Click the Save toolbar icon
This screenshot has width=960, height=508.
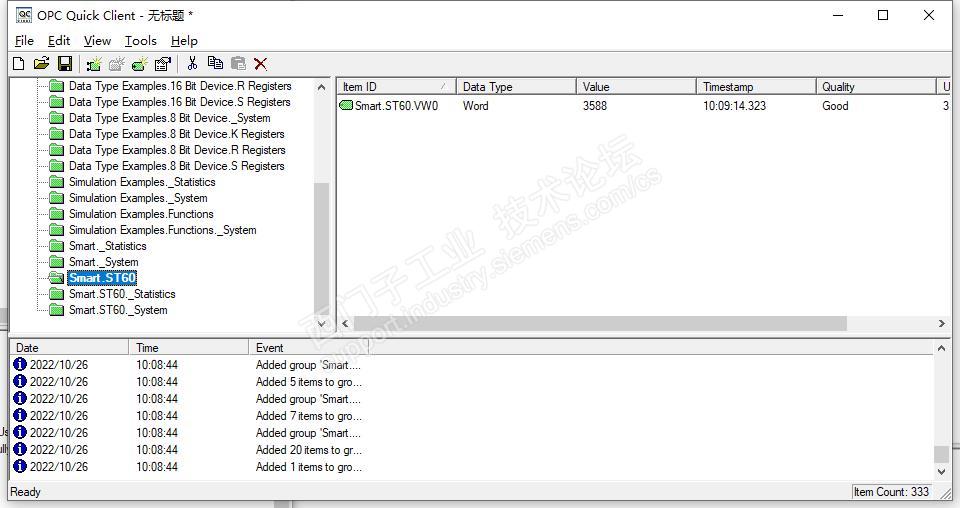coord(64,63)
